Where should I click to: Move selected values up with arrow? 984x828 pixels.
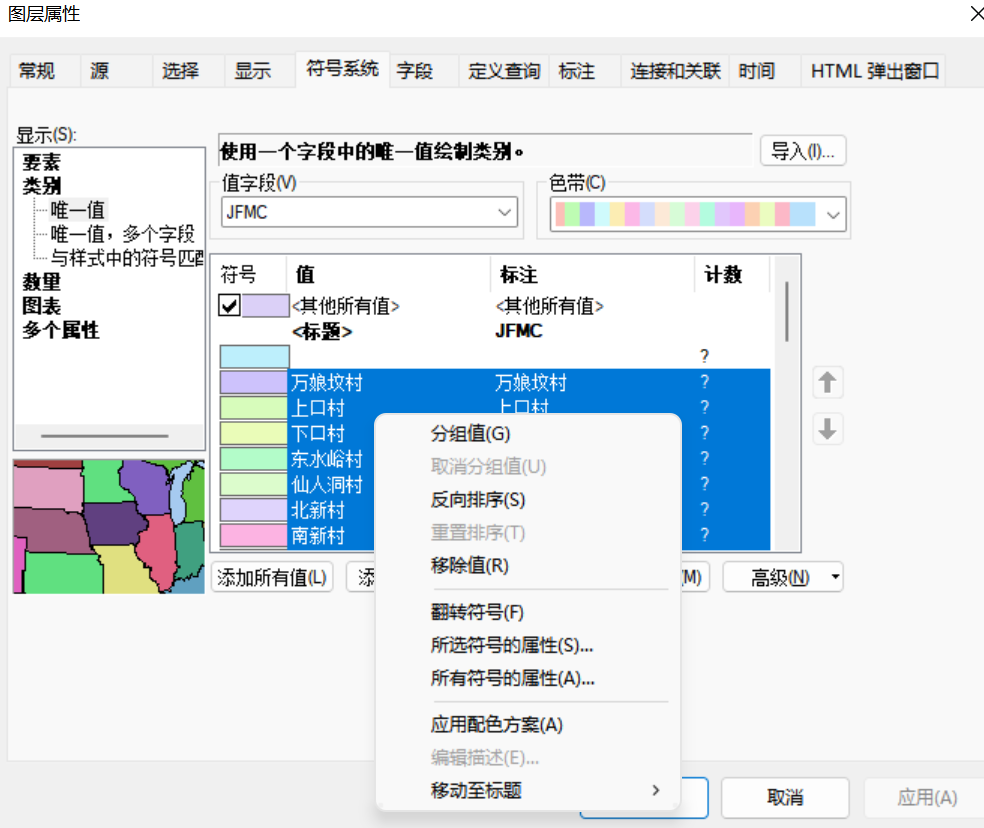[x=827, y=382]
